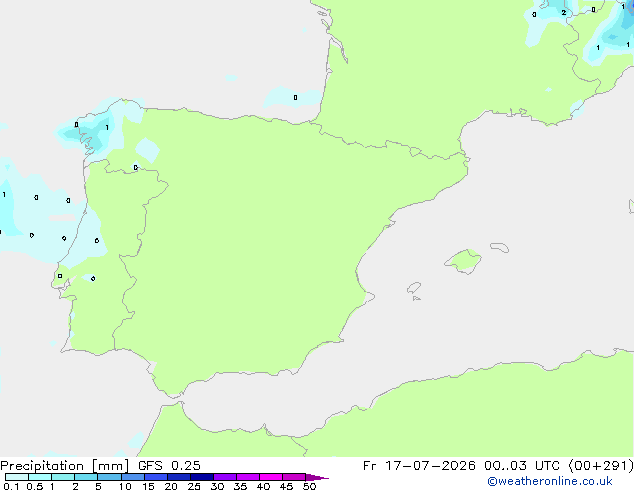Click the 'GFS 0.25' model label

[169, 466]
